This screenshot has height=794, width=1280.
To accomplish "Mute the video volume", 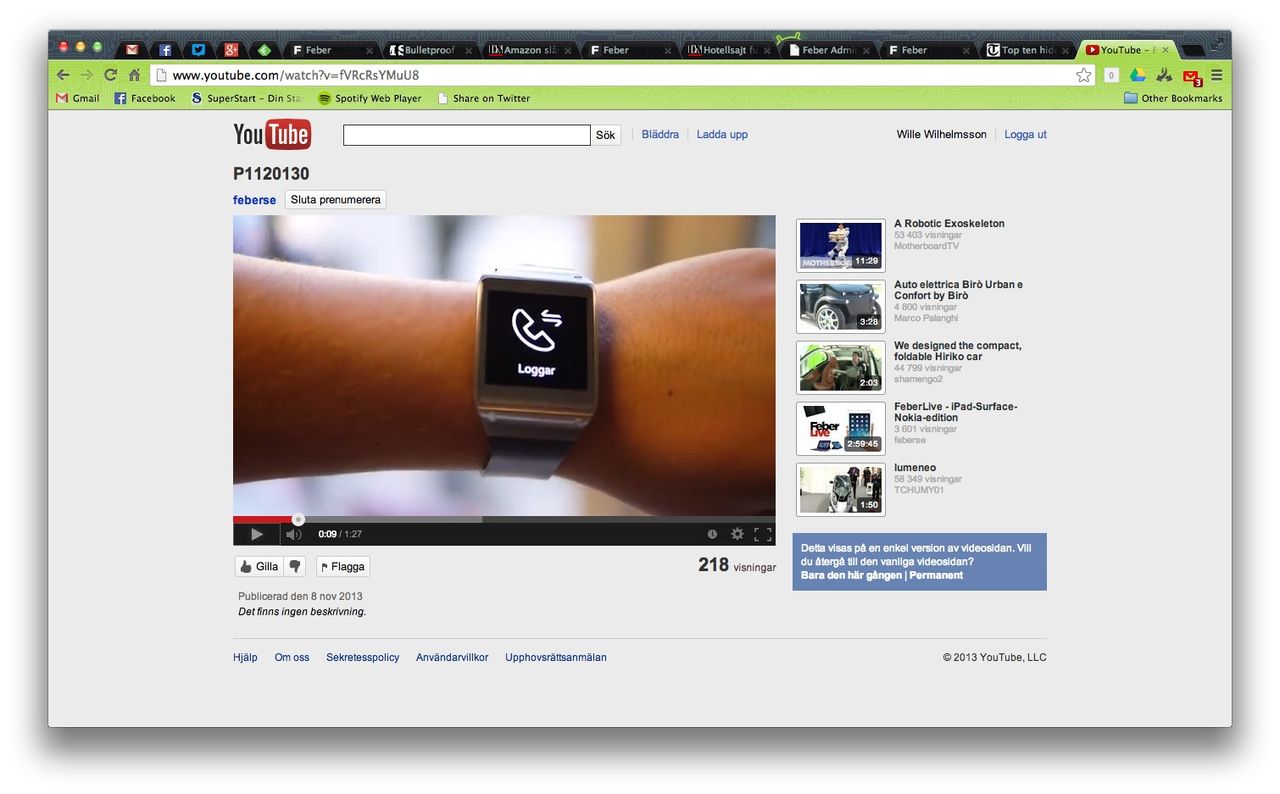I will coord(292,533).
